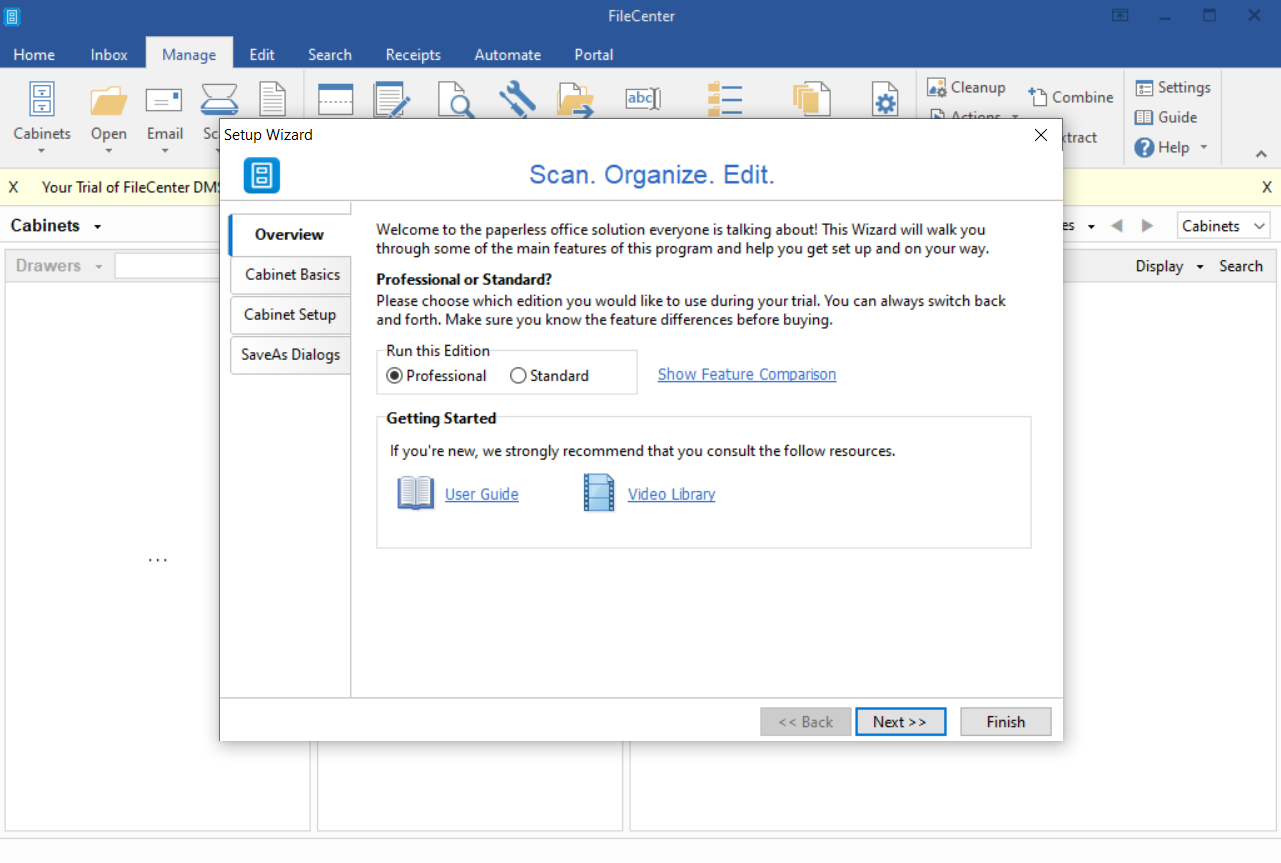
Task: Click the stacked pages copy icon
Action: 811,100
